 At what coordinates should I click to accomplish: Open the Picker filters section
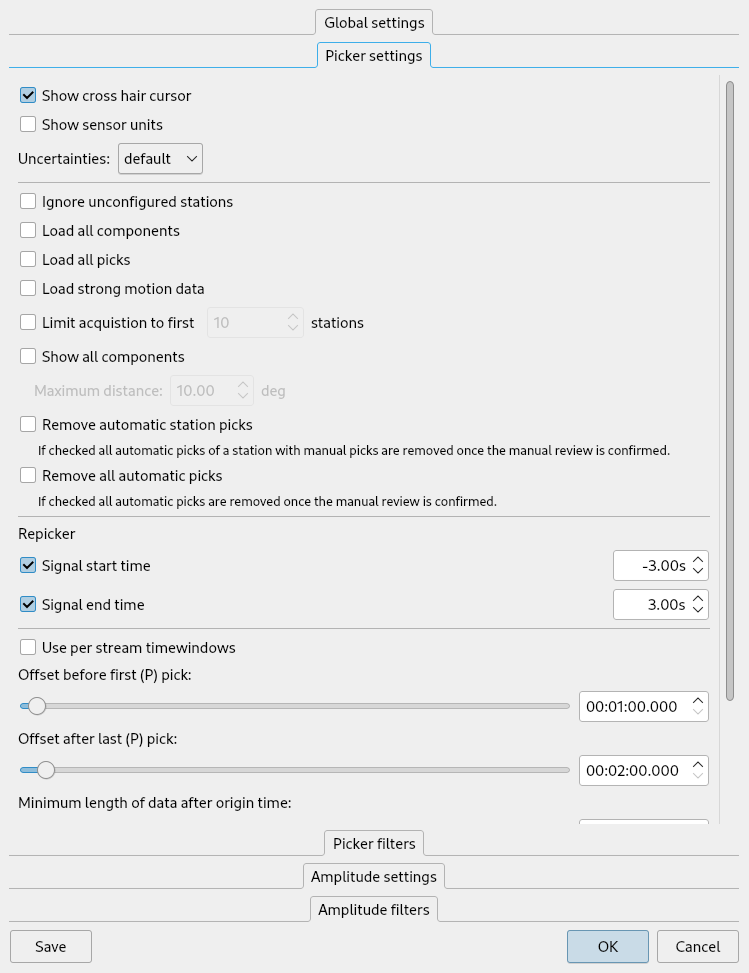(374, 843)
